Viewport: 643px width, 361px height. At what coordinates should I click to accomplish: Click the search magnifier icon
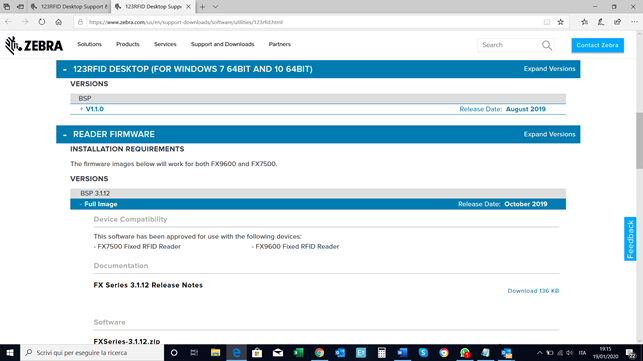click(547, 45)
